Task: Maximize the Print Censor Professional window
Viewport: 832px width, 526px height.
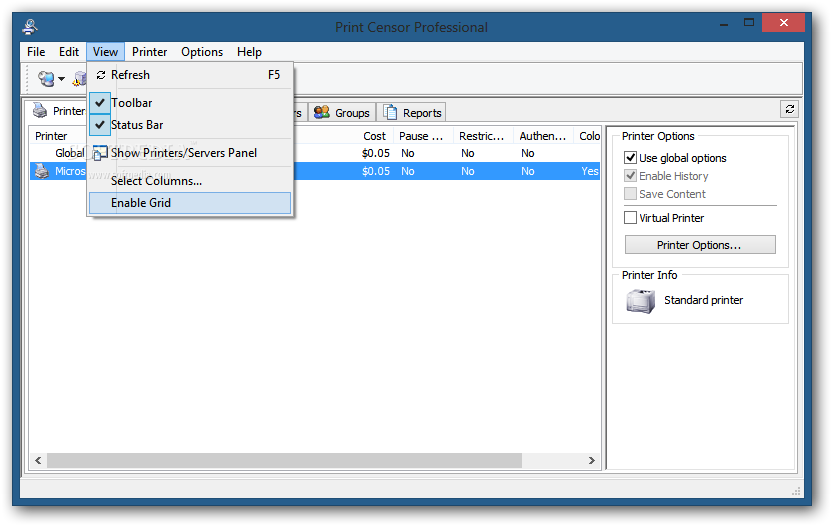Action: 749,23
